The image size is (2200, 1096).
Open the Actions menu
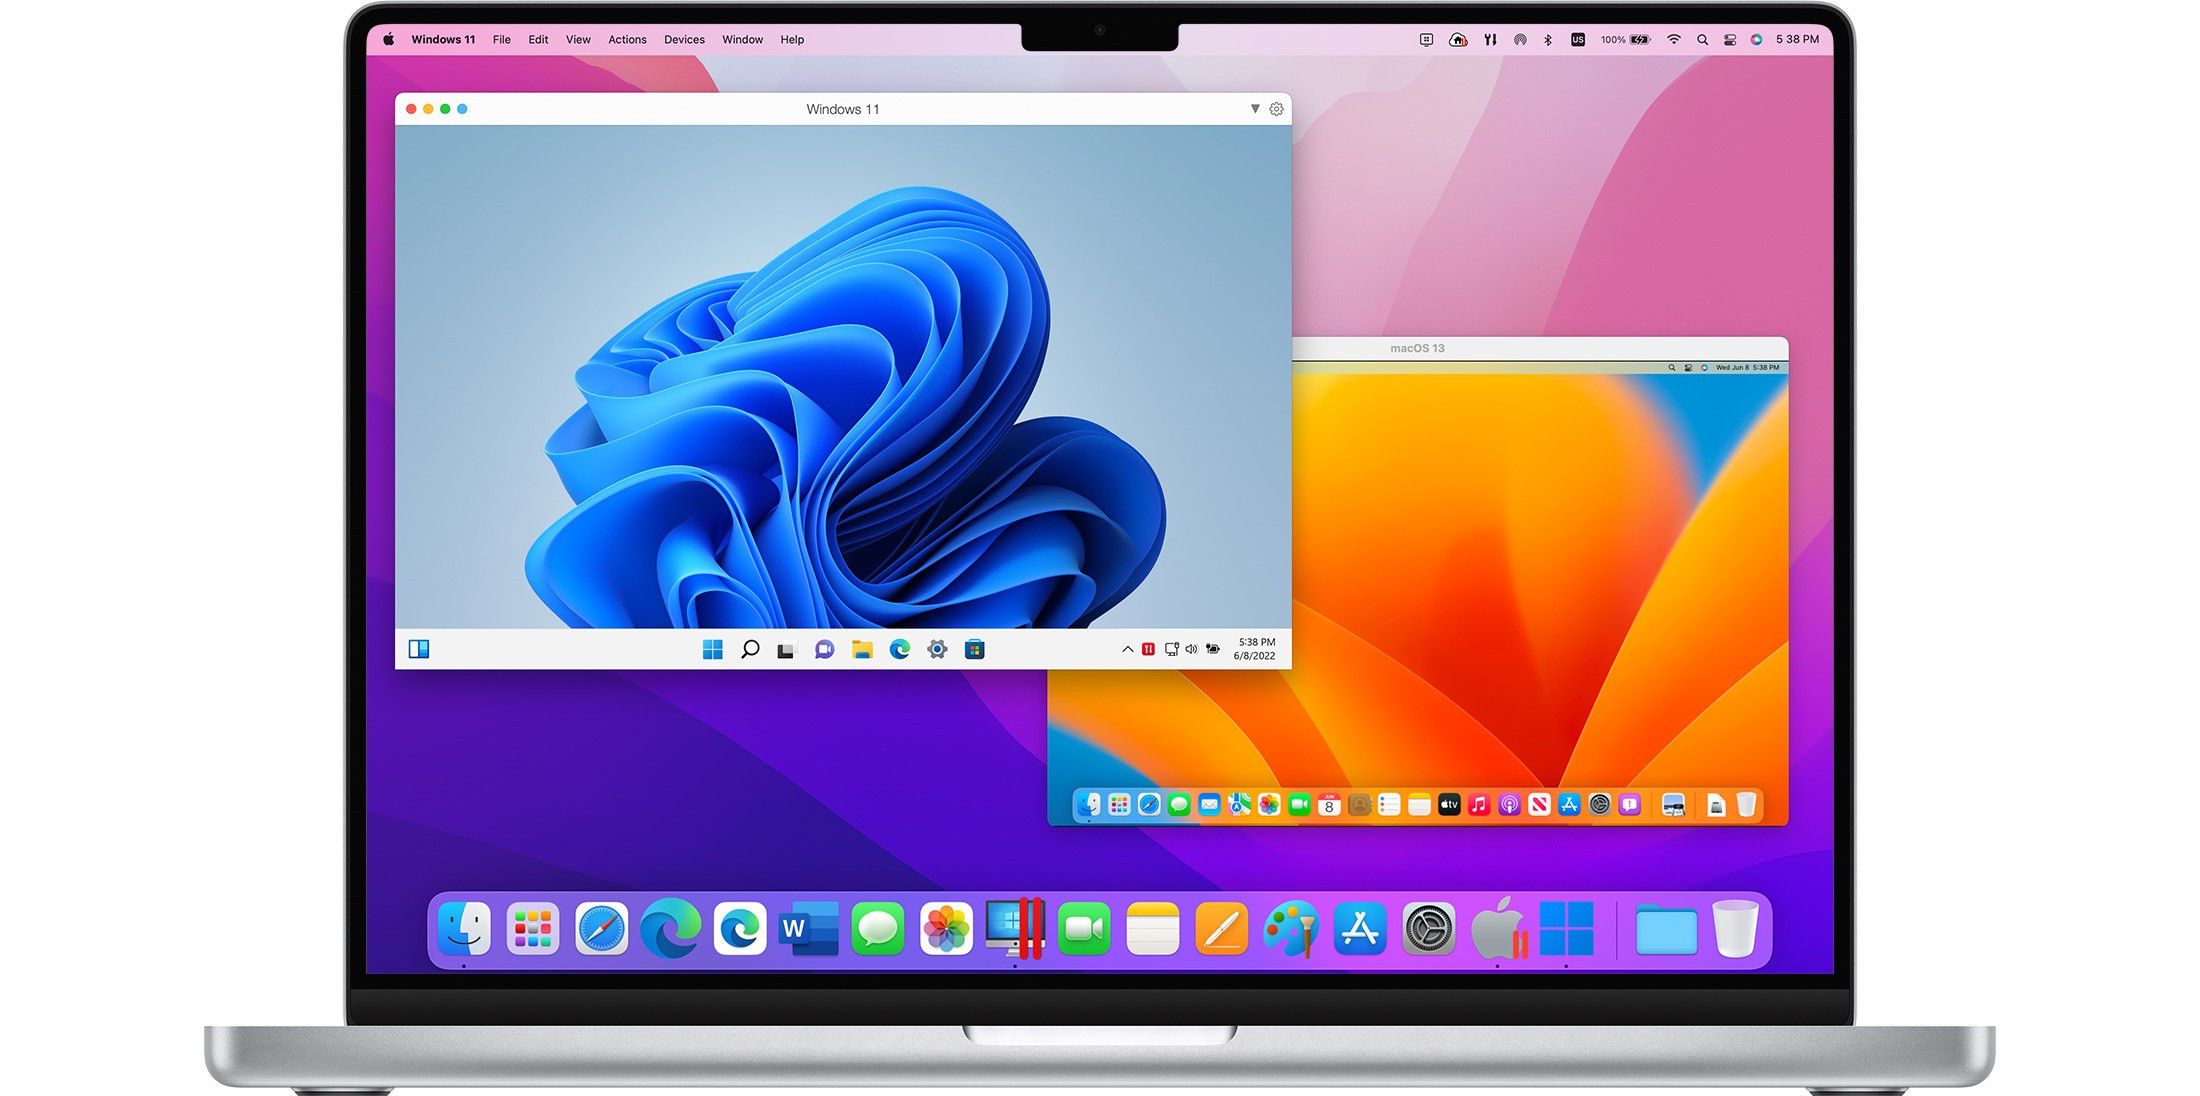(627, 40)
